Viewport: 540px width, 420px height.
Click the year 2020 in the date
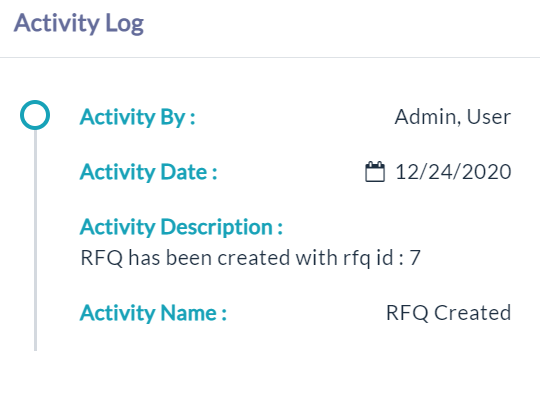coord(486,172)
